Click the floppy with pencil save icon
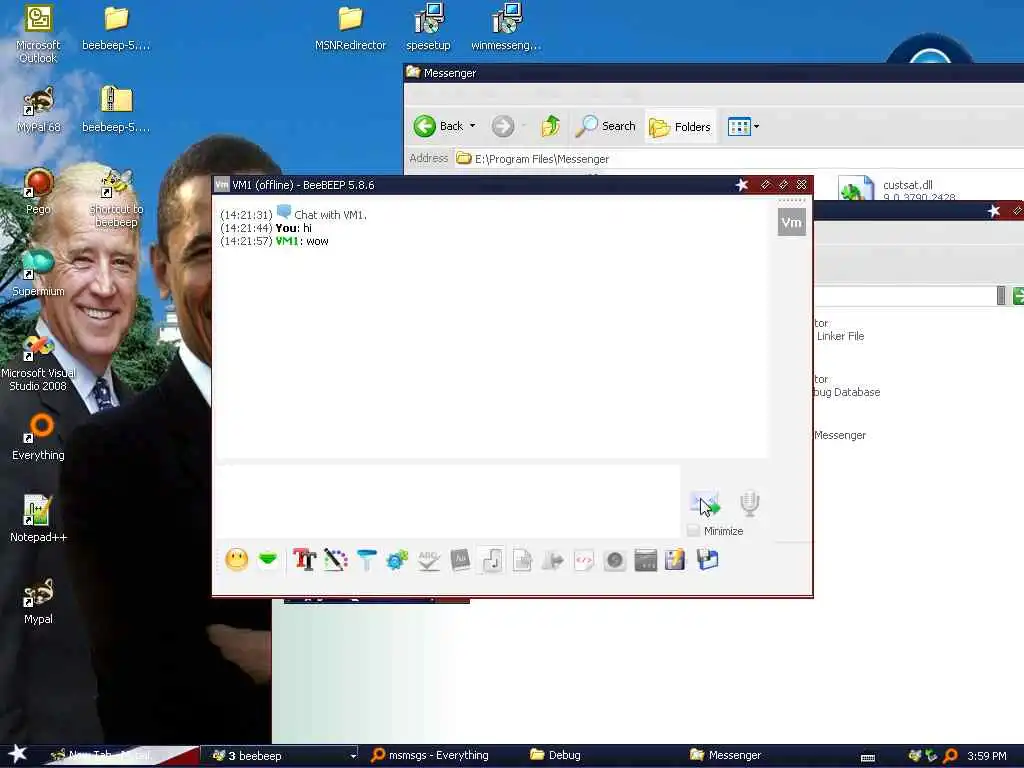Image resolution: width=1024 pixels, height=768 pixels. coord(675,560)
